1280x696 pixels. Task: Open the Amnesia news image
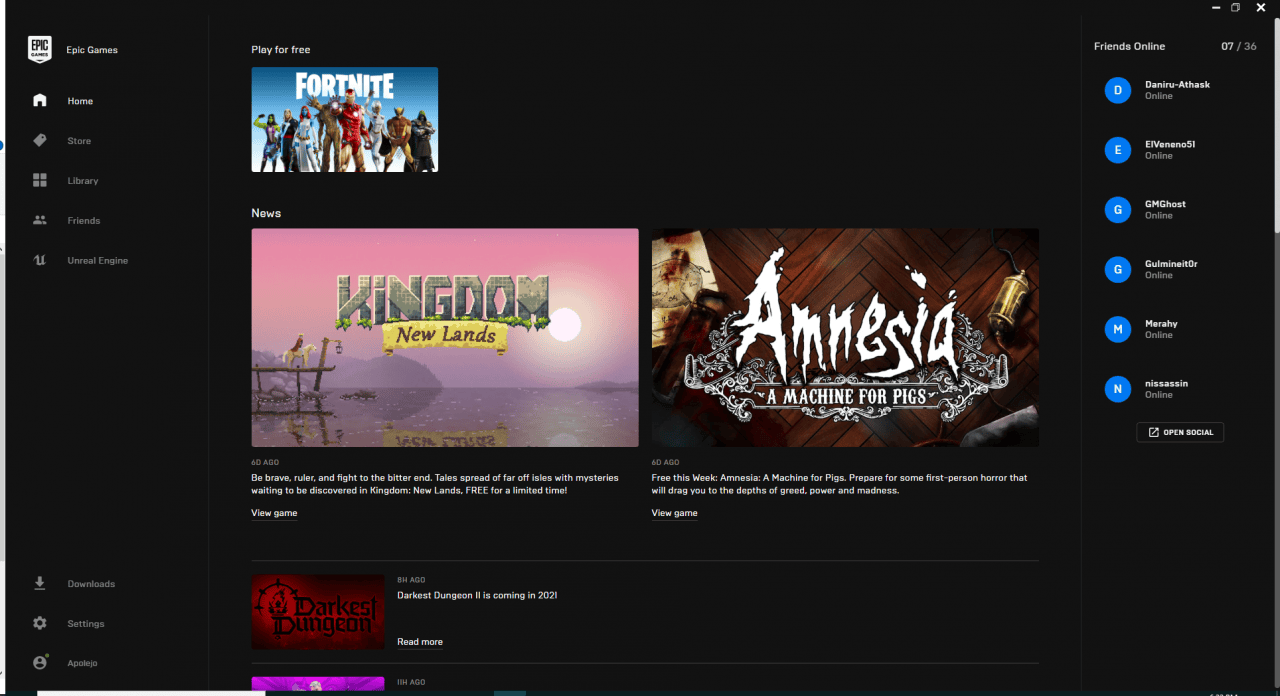click(x=844, y=336)
